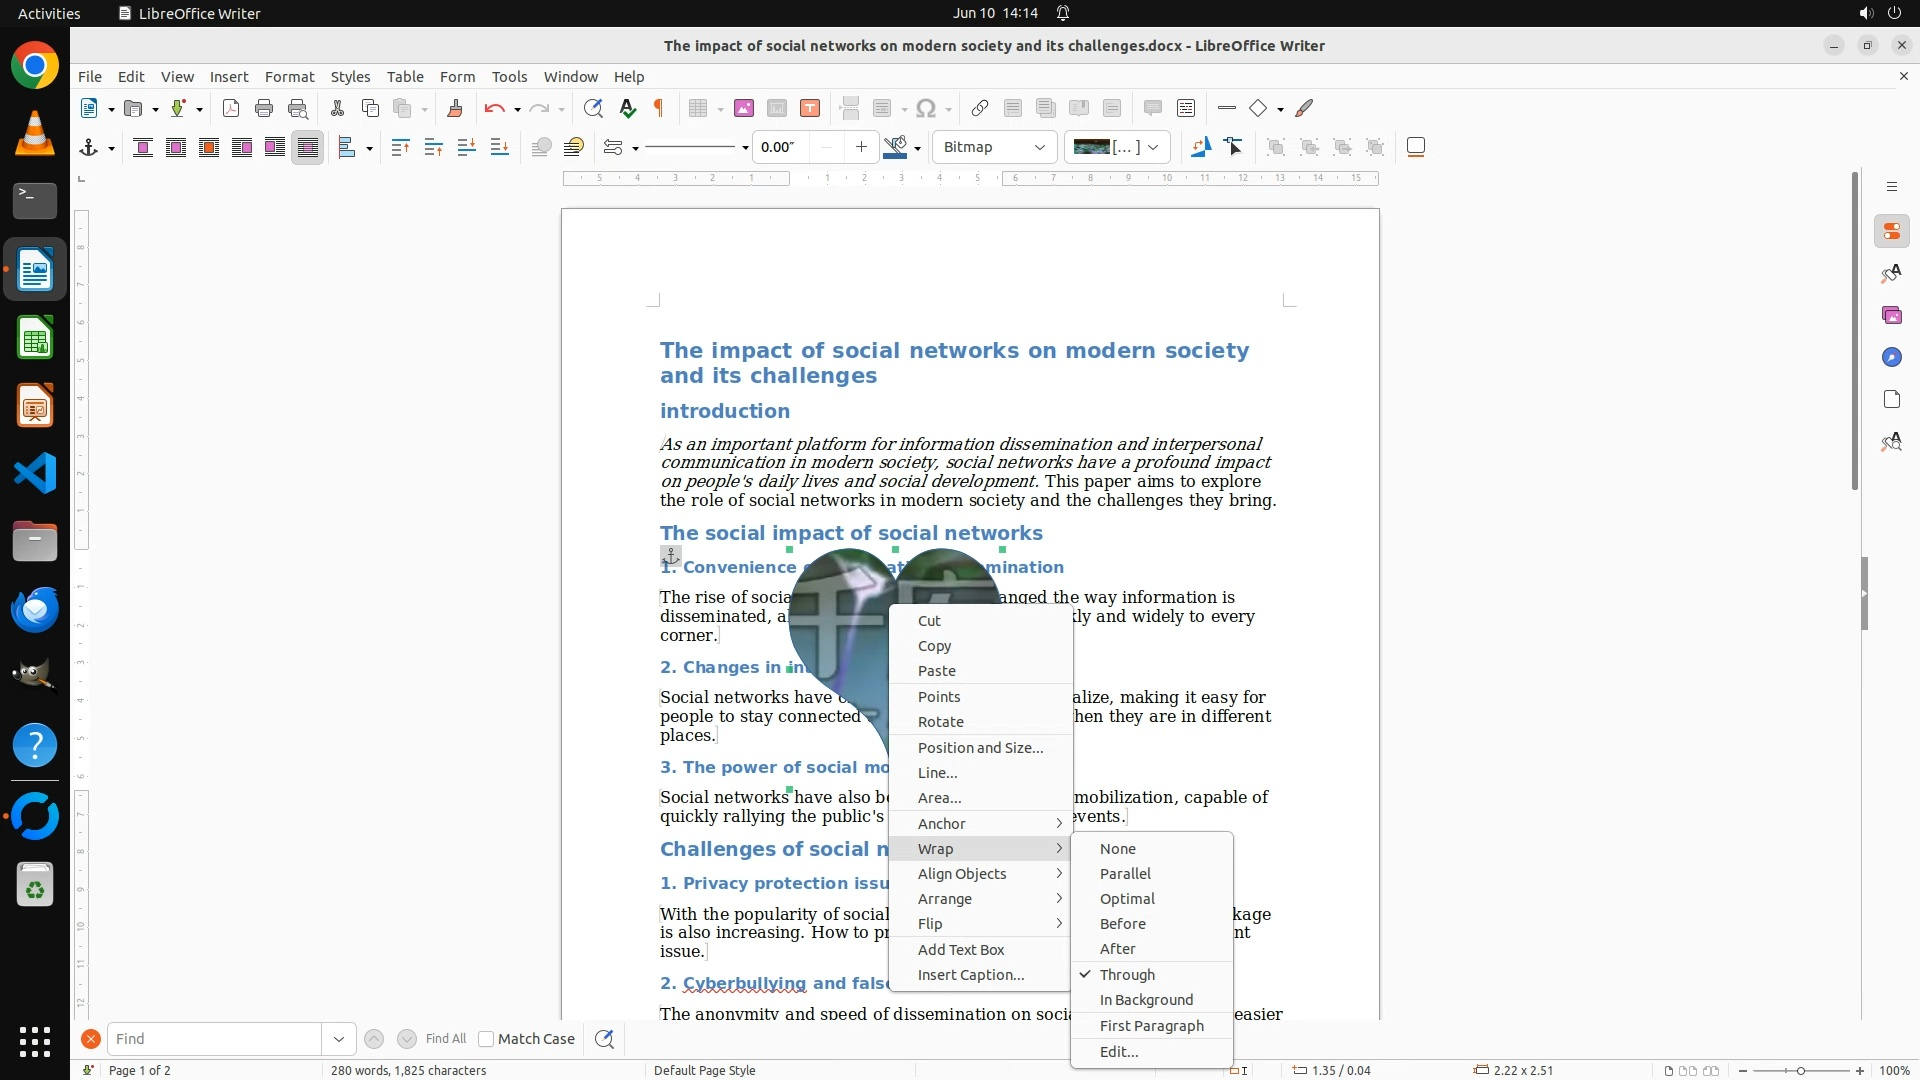1920x1080 pixels.
Task: Click the zoom slider in the status bar
Action: [1800, 1071]
